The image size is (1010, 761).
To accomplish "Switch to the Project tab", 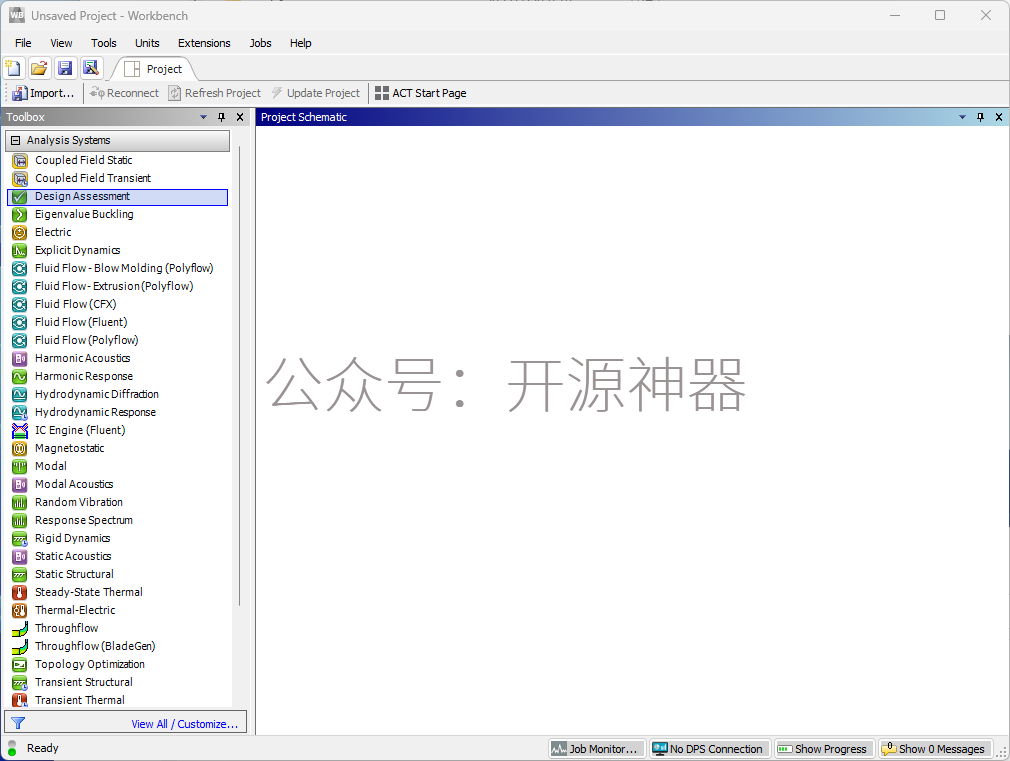I will point(153,69).
